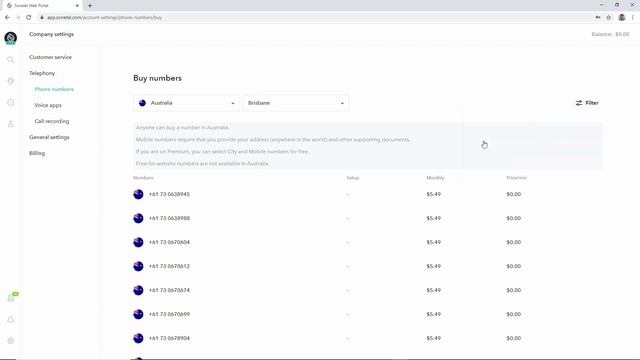This screenshot has height=360, width=640.
Task: Select the Sonetel Web Portal tab
Action: pos(41,6)
